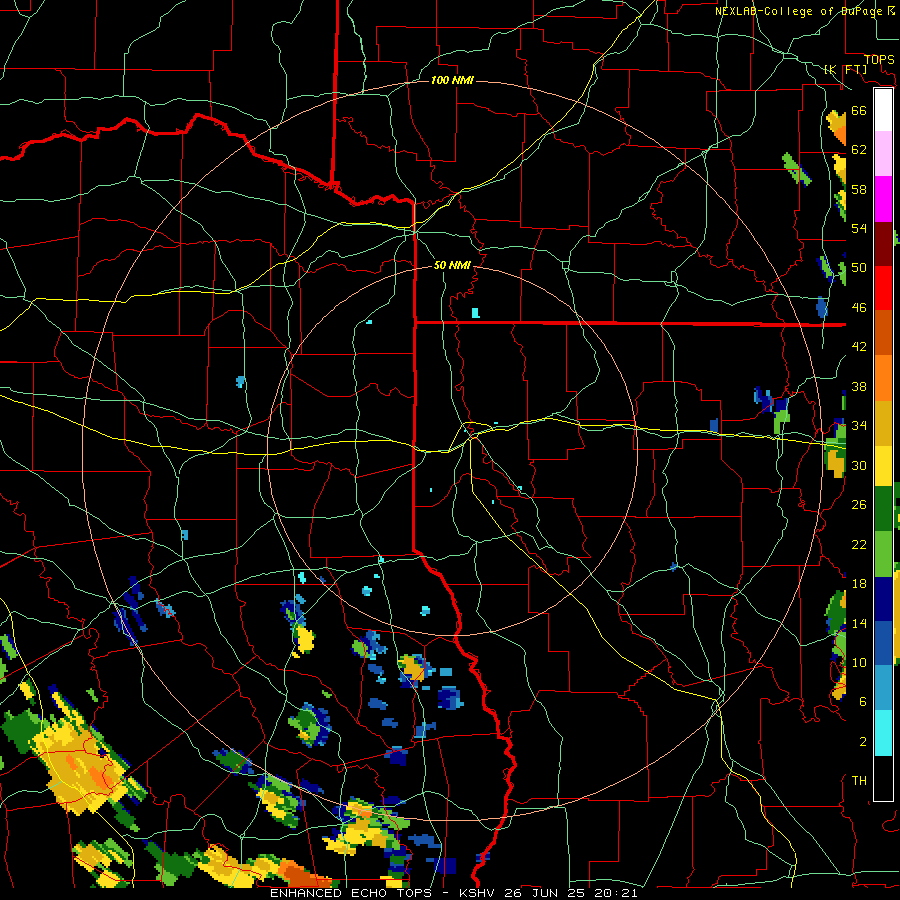Click the legend value '62'
Viewport: 900px width, 900px height.
coord(859,150)
